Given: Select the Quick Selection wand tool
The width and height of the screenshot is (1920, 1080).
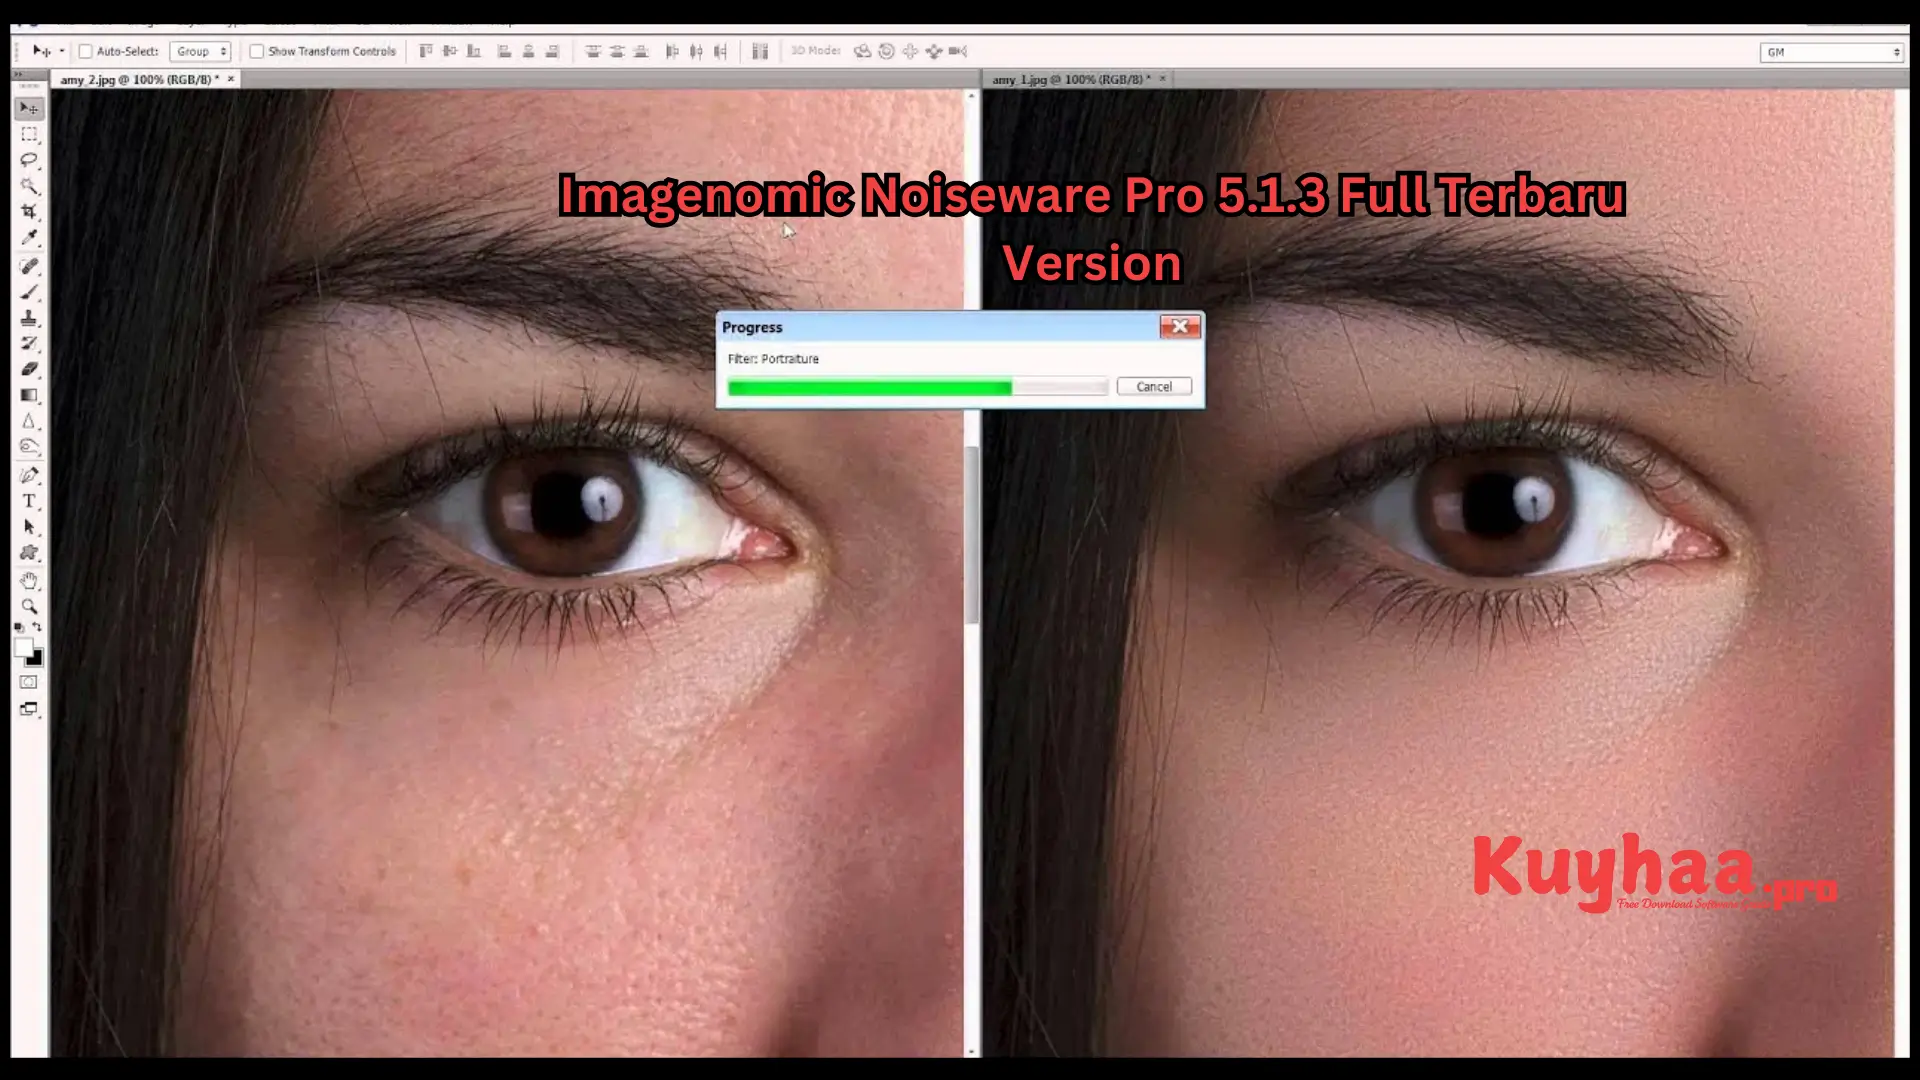Looking at the screenshot, I should [29, 186].
